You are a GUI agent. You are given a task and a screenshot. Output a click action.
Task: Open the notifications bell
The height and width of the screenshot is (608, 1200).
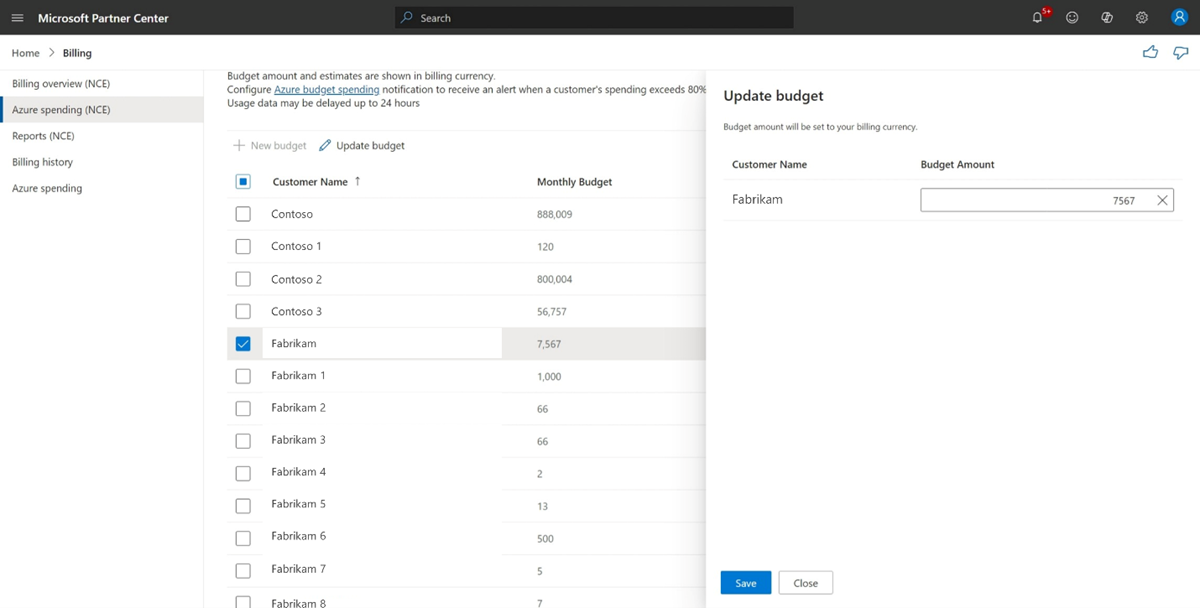pyautogui.click(x=1038, y=18)
